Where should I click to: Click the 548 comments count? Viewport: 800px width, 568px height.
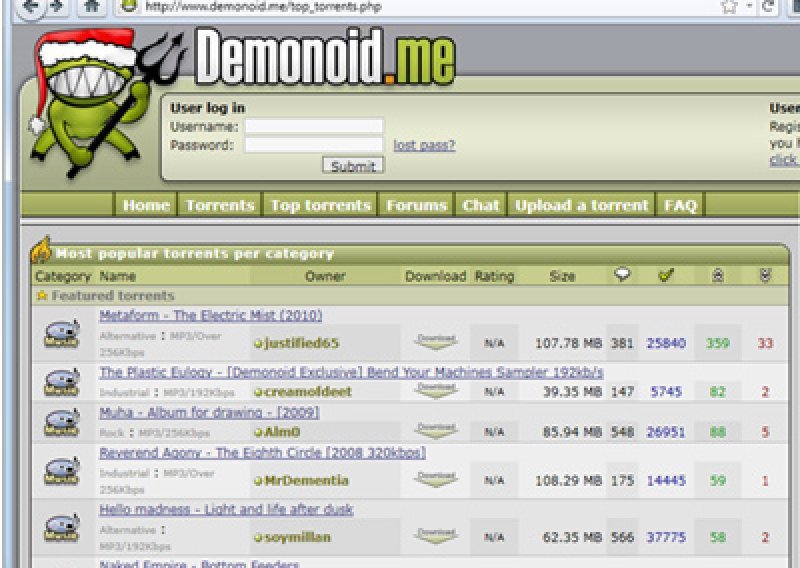pyautogui.click(x=622, y=432)
